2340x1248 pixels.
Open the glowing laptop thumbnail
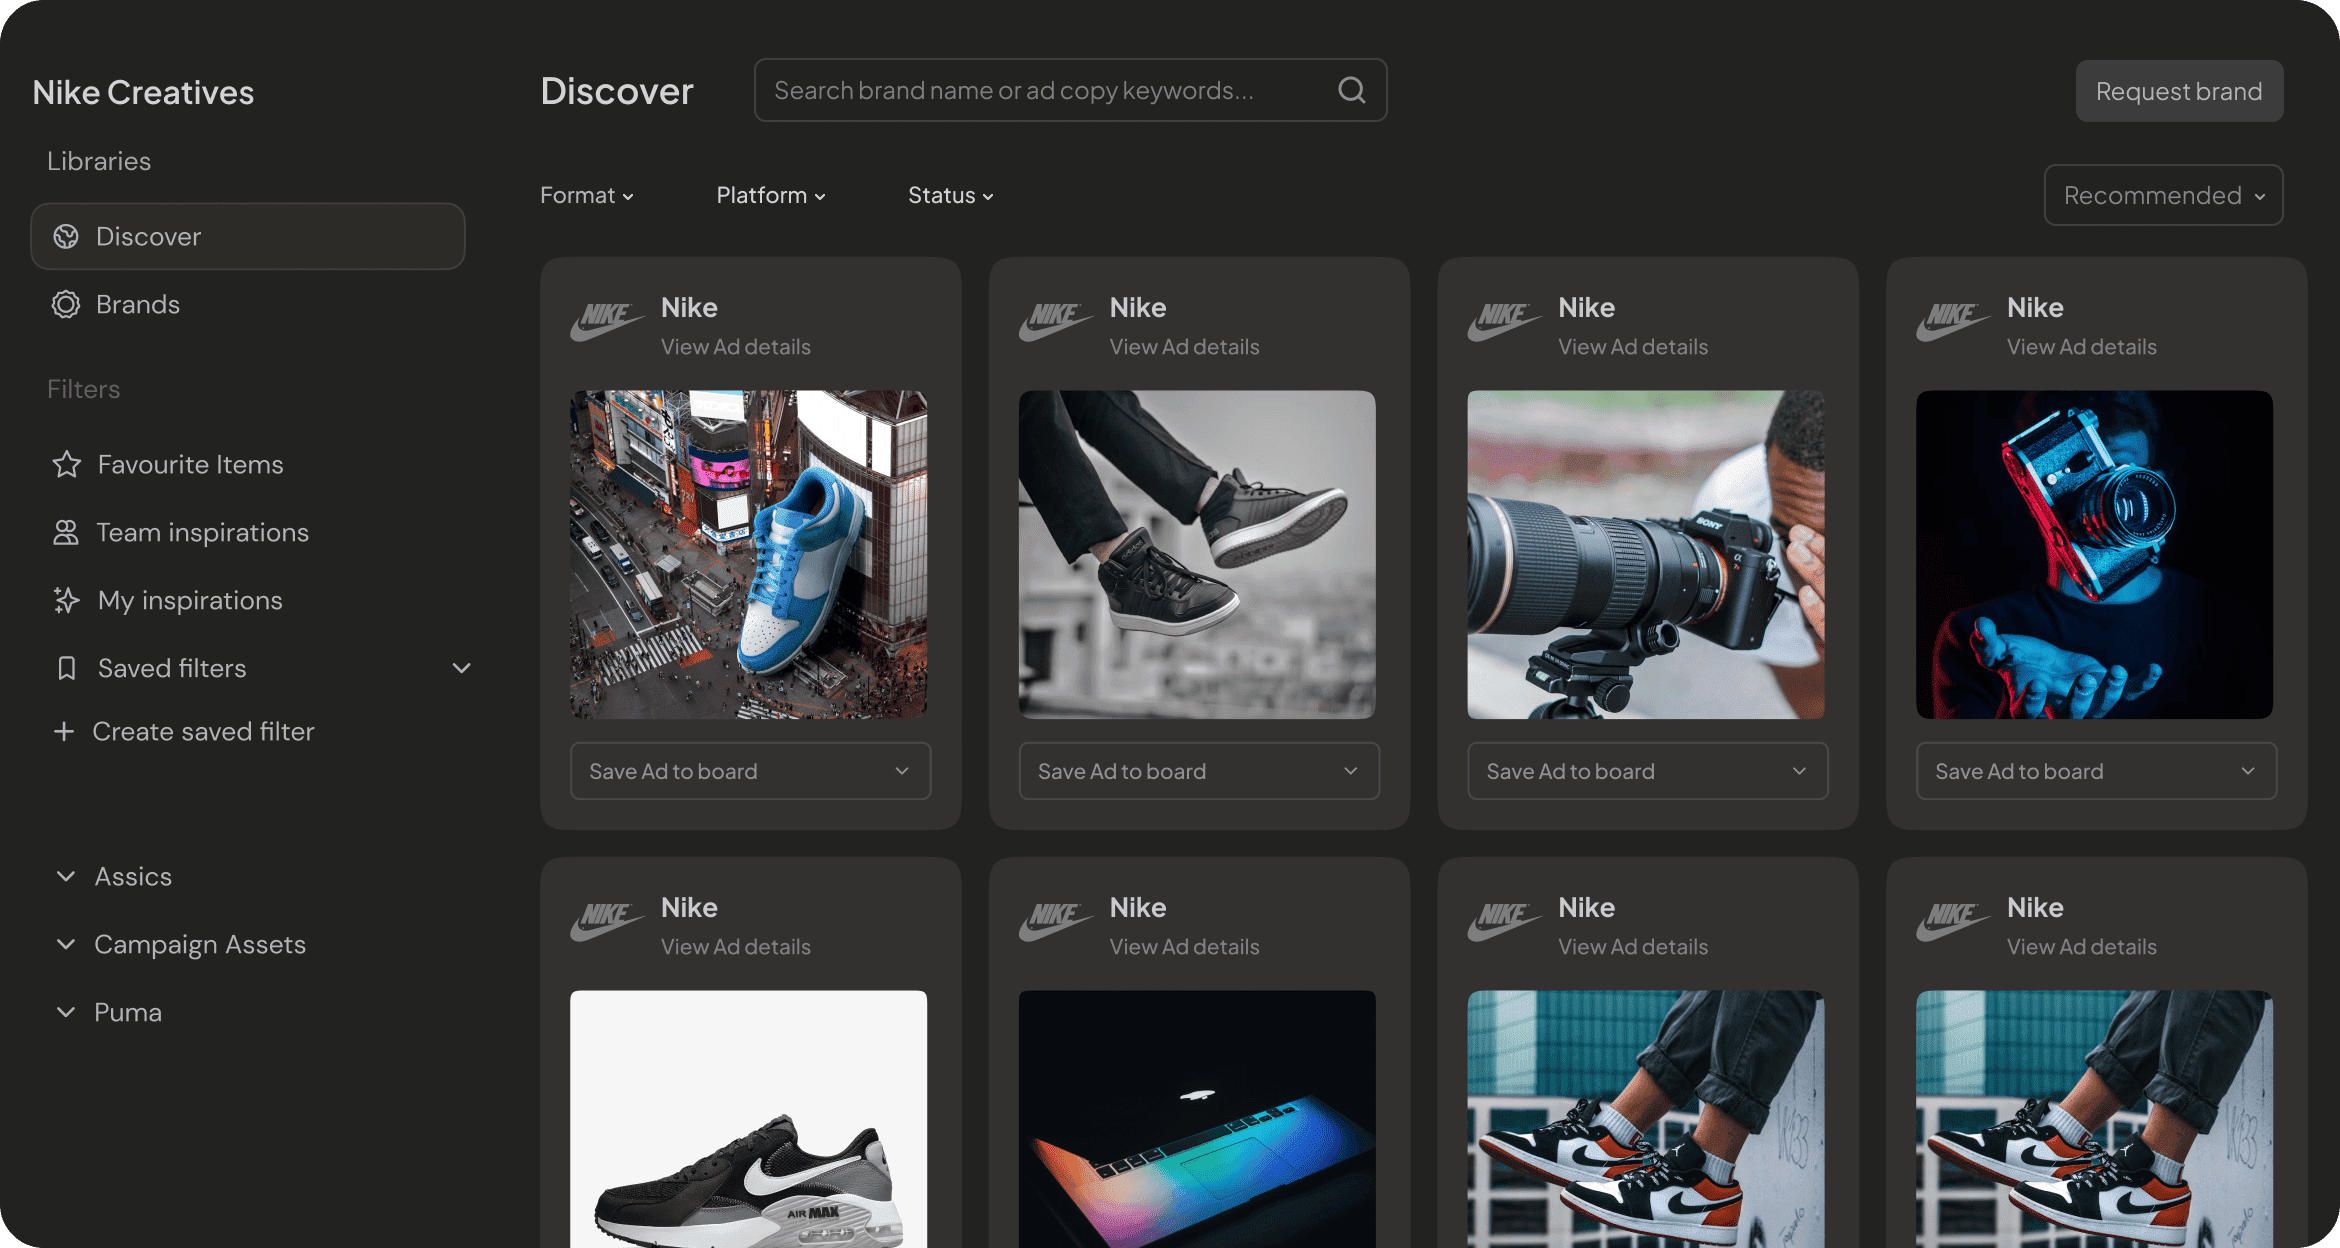click(x=1197, y=1119)
